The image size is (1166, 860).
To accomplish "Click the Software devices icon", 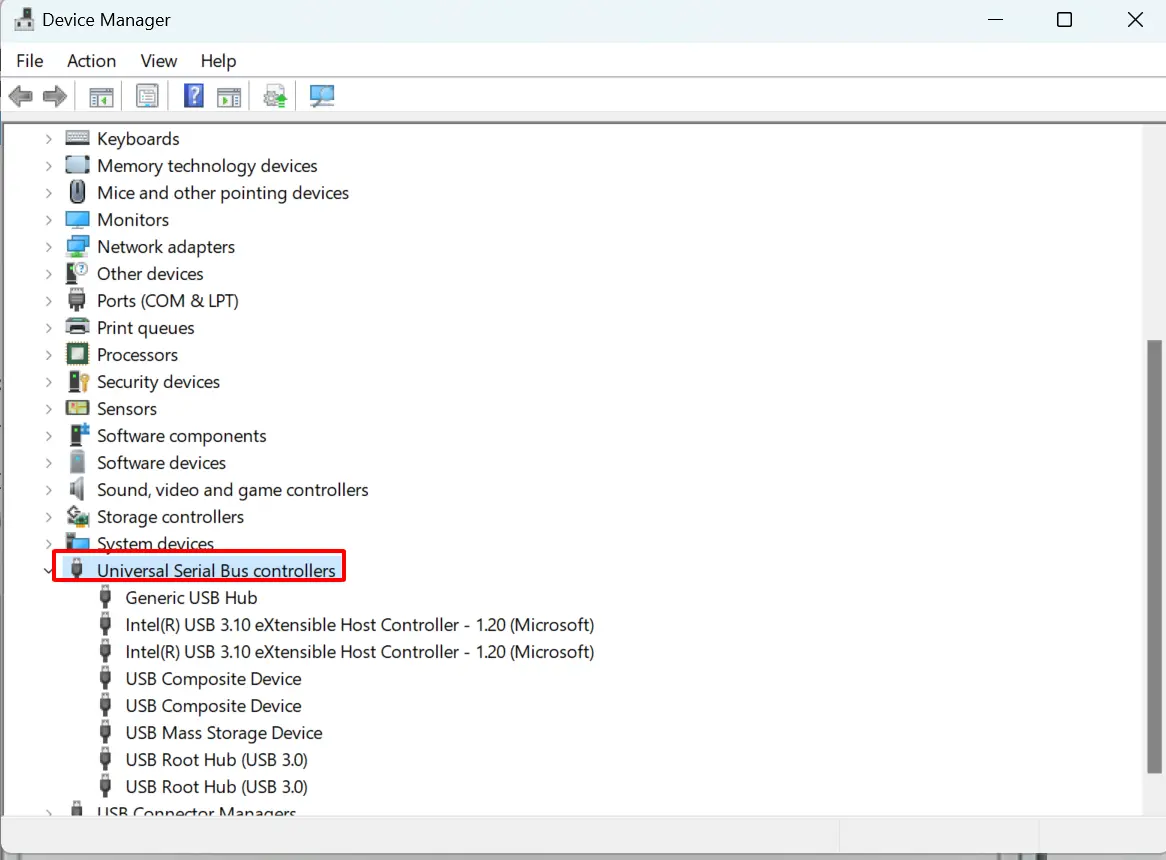I will click(x=77, y=462).
